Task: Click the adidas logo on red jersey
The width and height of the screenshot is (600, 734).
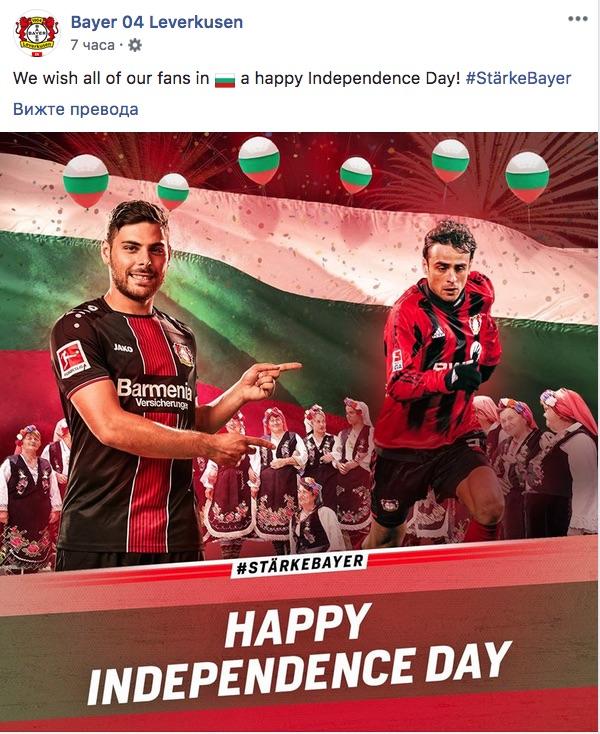Action: coord(438,333)
